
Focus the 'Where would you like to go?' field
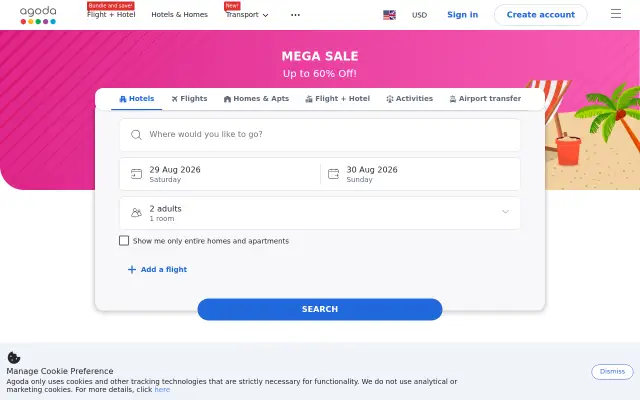320,135
